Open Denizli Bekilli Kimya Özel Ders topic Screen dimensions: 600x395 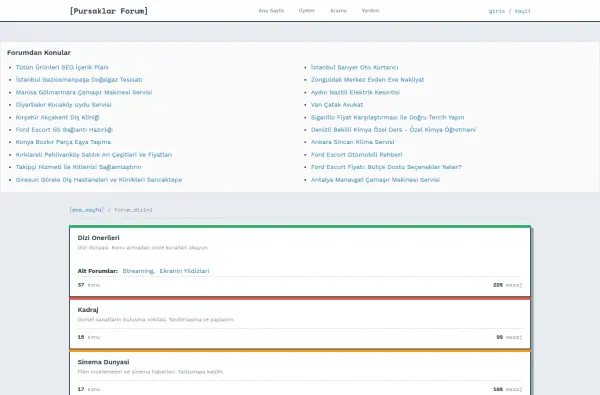click(x=393, y=130)
